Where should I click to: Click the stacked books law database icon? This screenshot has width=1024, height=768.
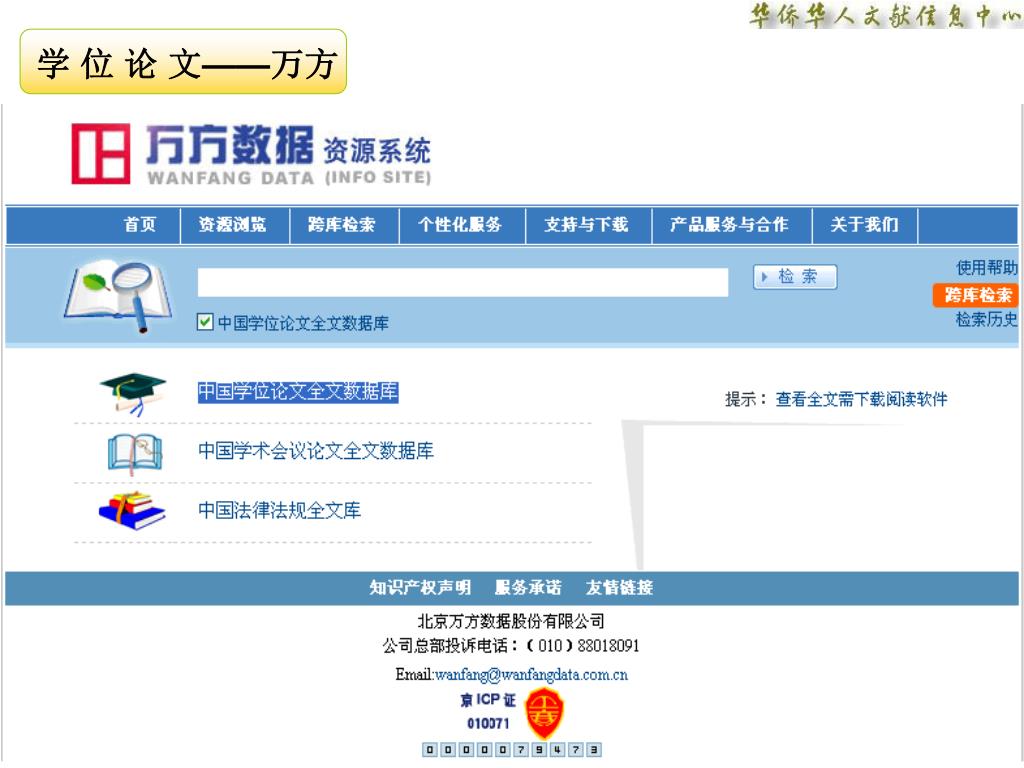tap(132, 511)
